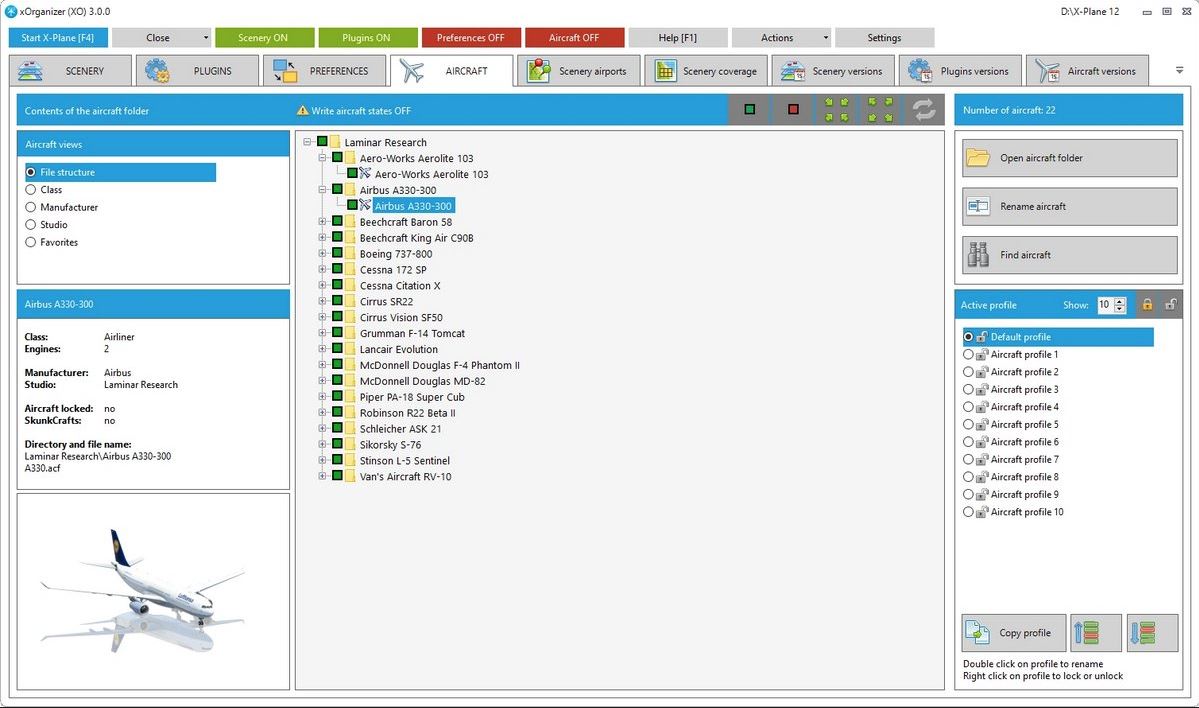1199x708 pixels.
Task: Click the Find aircraft button
Action: tap(1069, 255)
